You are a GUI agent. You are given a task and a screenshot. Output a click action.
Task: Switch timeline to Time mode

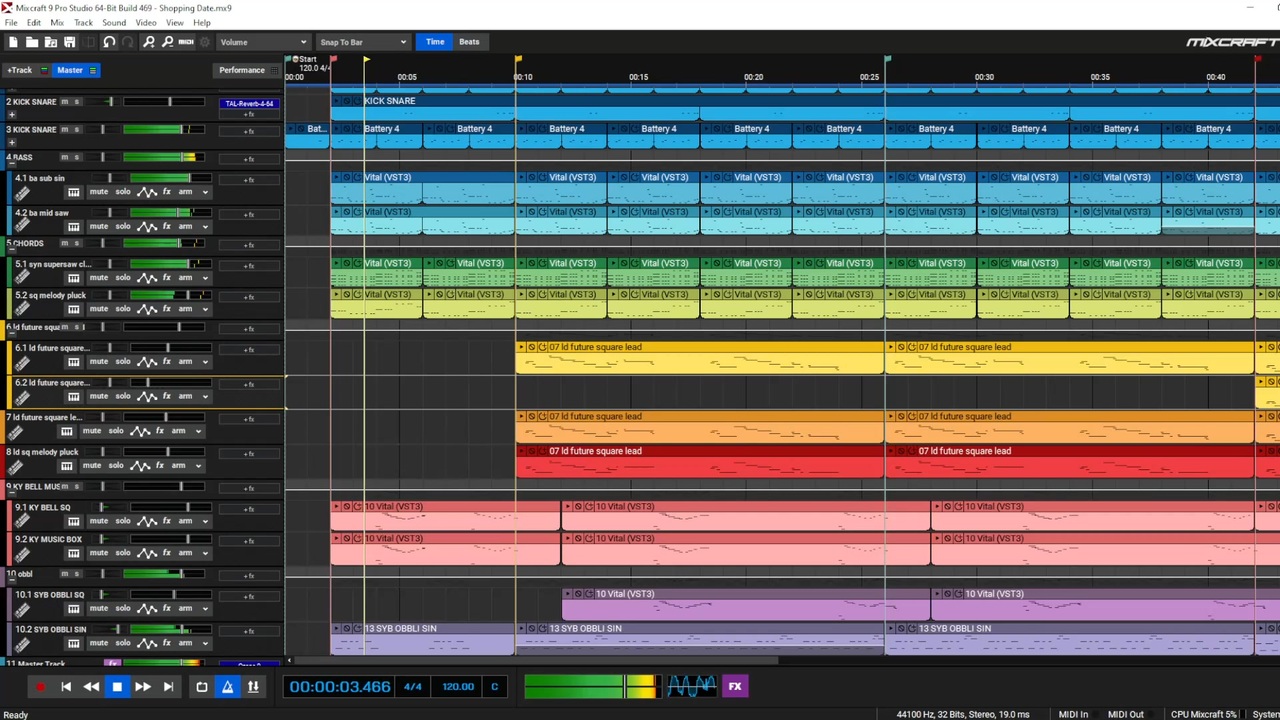[x=435, y=42]
